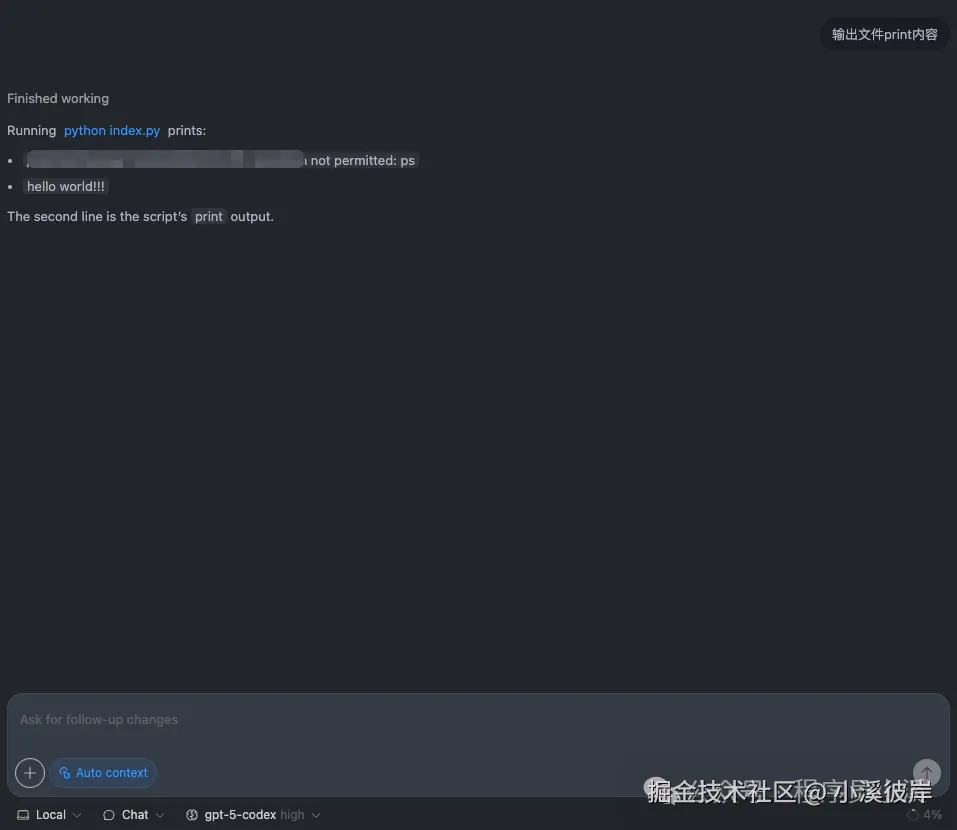Open the python index.py link
This screenshot has height=830, width=957.
tap(112, 131)
